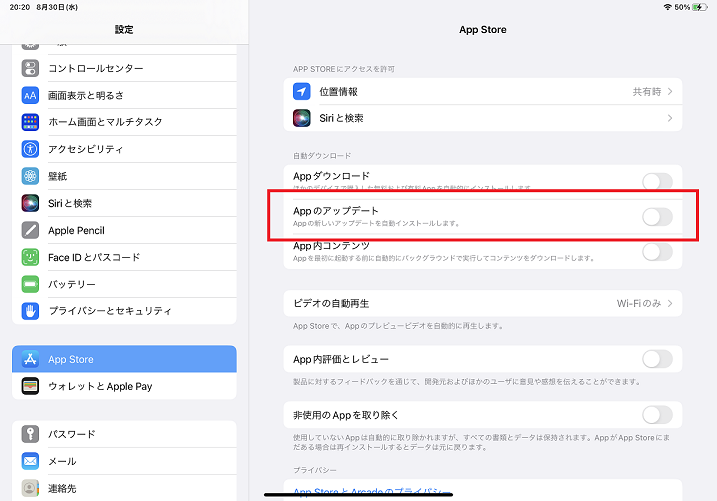The height and width of the screenshot is (501, 717).
Task: Tap the location arrow icon for 位置情報
Action: [301, 91]
